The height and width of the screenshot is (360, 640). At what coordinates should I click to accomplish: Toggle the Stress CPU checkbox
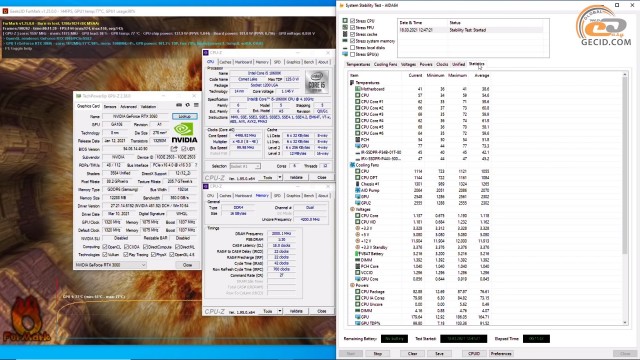coord(352,20)
